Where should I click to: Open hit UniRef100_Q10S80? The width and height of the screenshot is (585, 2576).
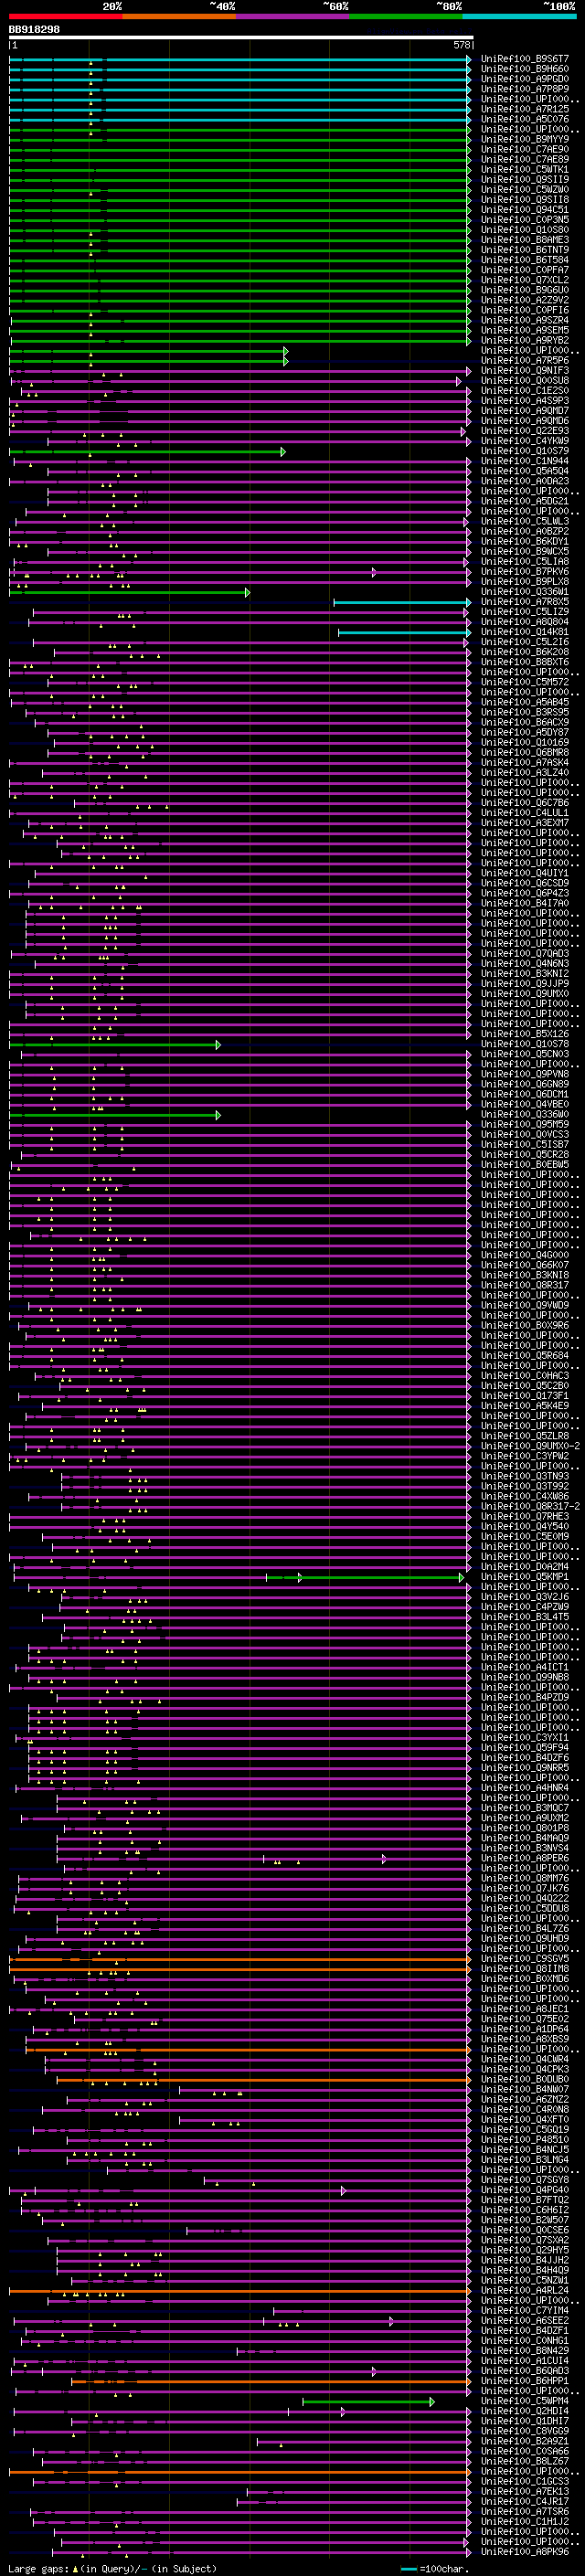pos(525,230)
